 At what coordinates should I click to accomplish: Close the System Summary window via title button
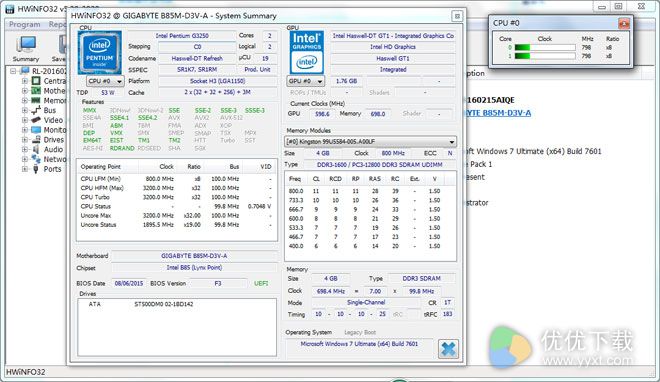tap(457, 16)
